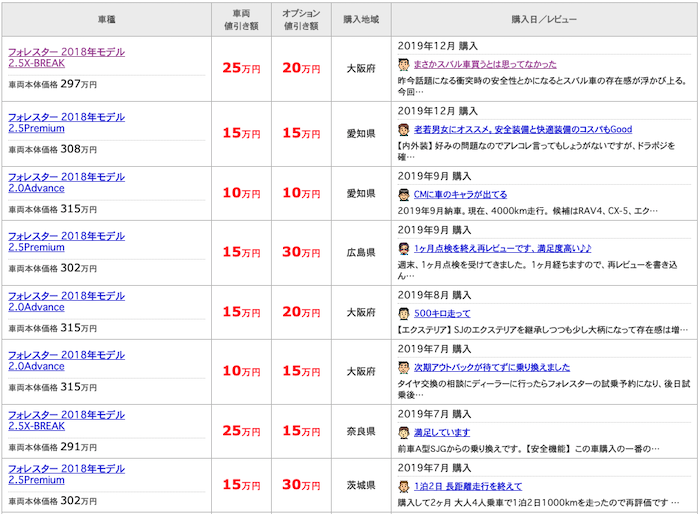Click review excerpt starting 前車A型SJGからの乗り換えです
700x514 pixels.
click(x=529, y=449)
